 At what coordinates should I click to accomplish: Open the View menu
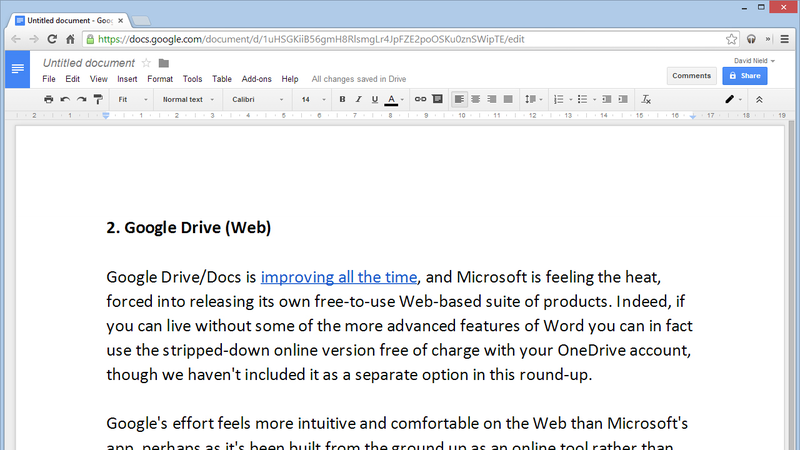tap(98, 79)
